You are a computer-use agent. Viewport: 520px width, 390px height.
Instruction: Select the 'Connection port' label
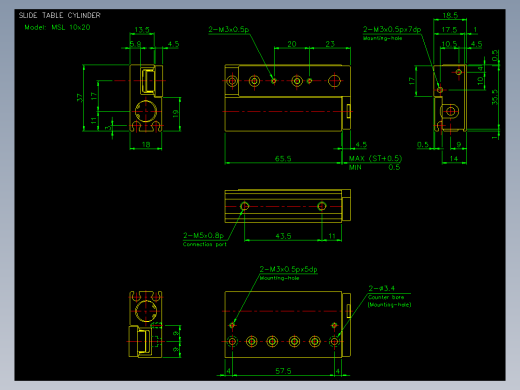pos(205,244)
